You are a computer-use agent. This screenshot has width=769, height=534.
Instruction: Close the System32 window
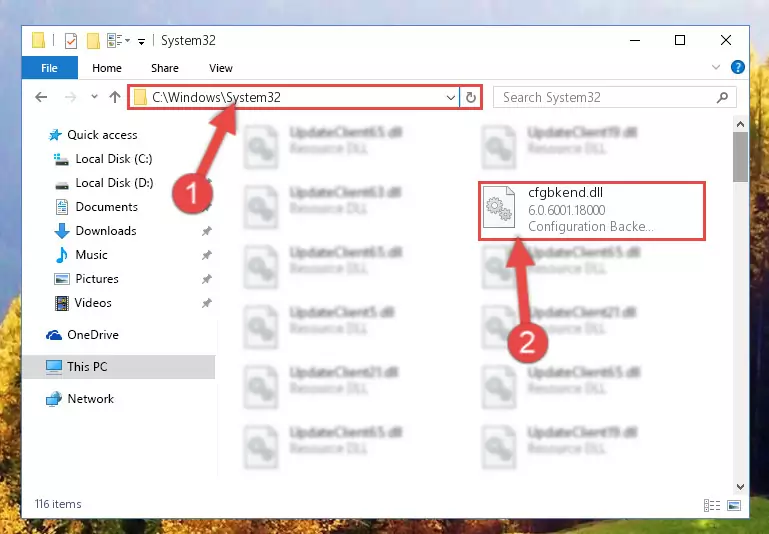[726, 40]
